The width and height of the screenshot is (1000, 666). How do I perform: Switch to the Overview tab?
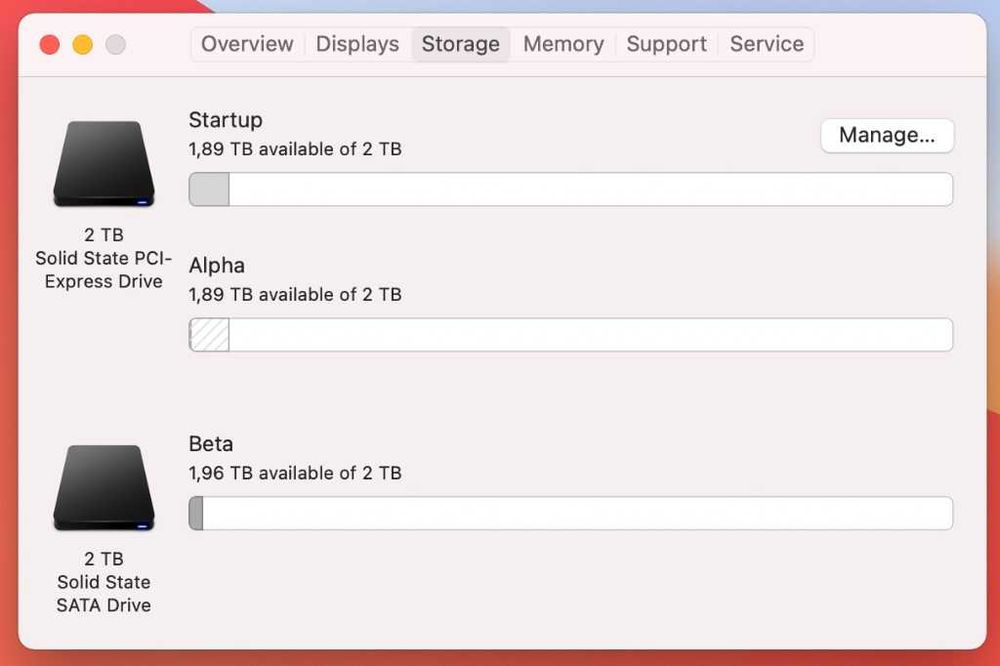pyautogui.click(x=247, y=44)
